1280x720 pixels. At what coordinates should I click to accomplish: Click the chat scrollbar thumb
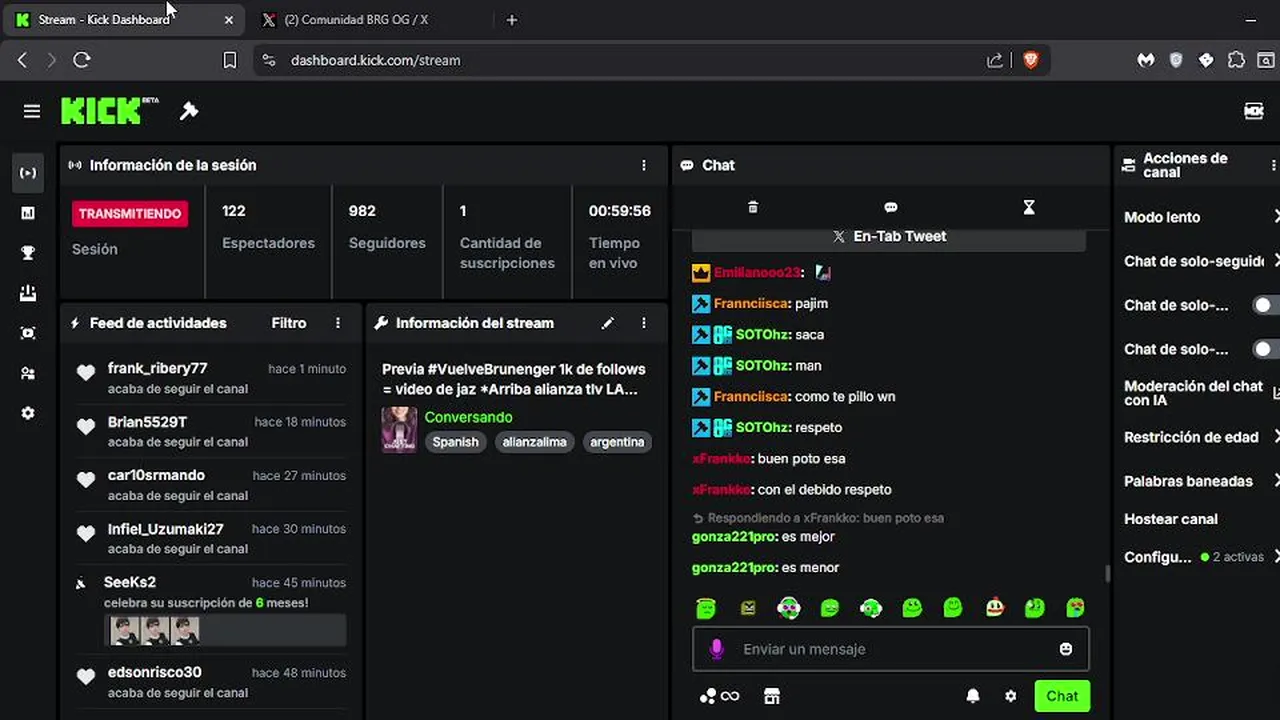pyautogui.click(x=1106, y=574)
